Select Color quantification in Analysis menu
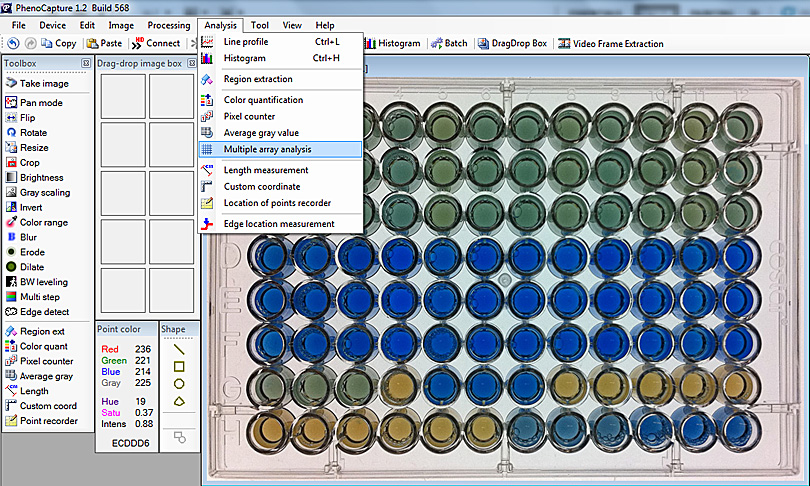 click(x=263, y=100)
